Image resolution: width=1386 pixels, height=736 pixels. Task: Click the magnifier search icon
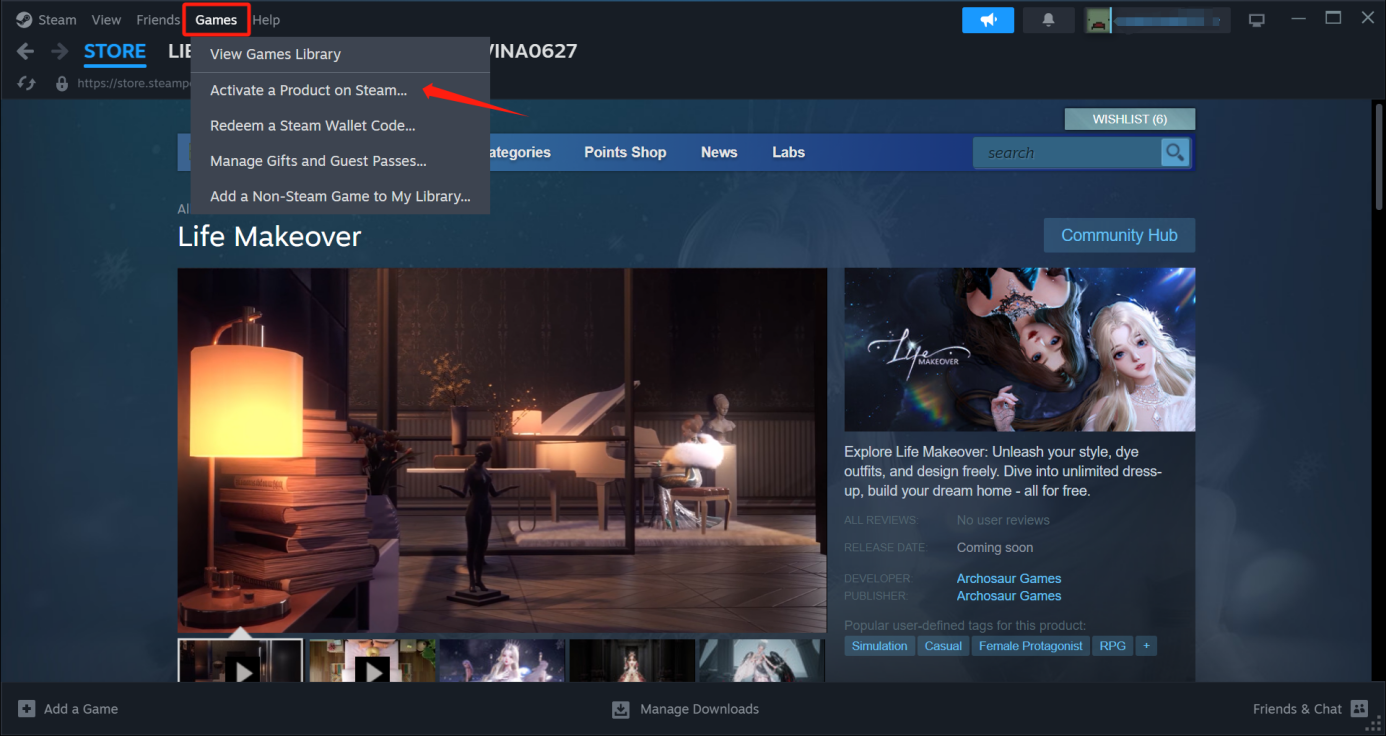point(1175,153)
